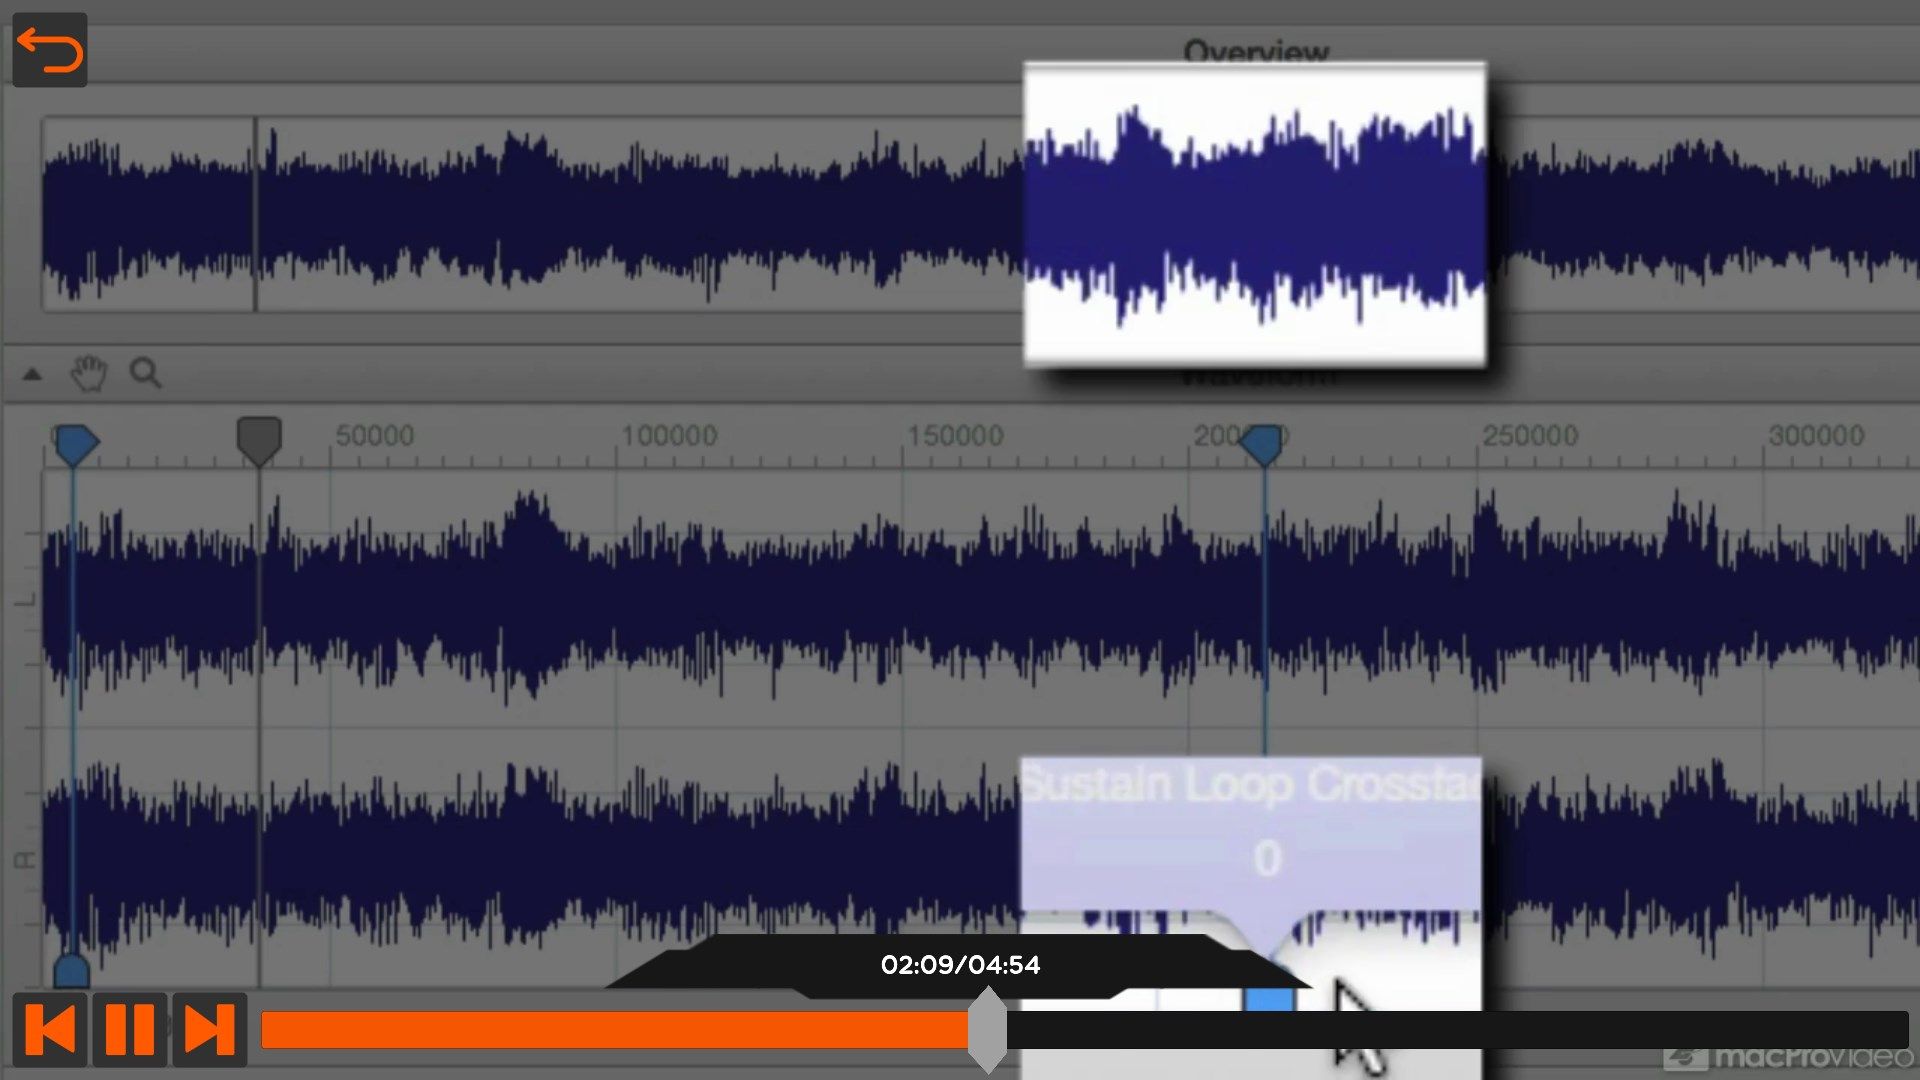The width and height of the screenshot is (1920, 1080).
Task: Click the 300000 ruler label
Action: [1816, 436]
